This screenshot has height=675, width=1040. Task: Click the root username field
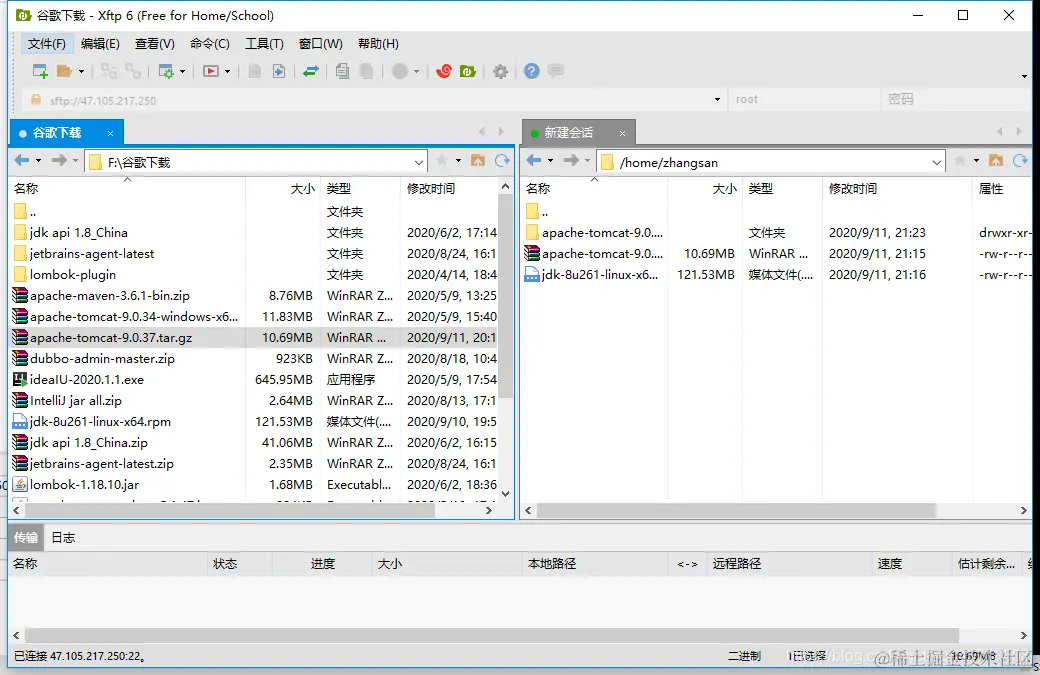point(804,99)
